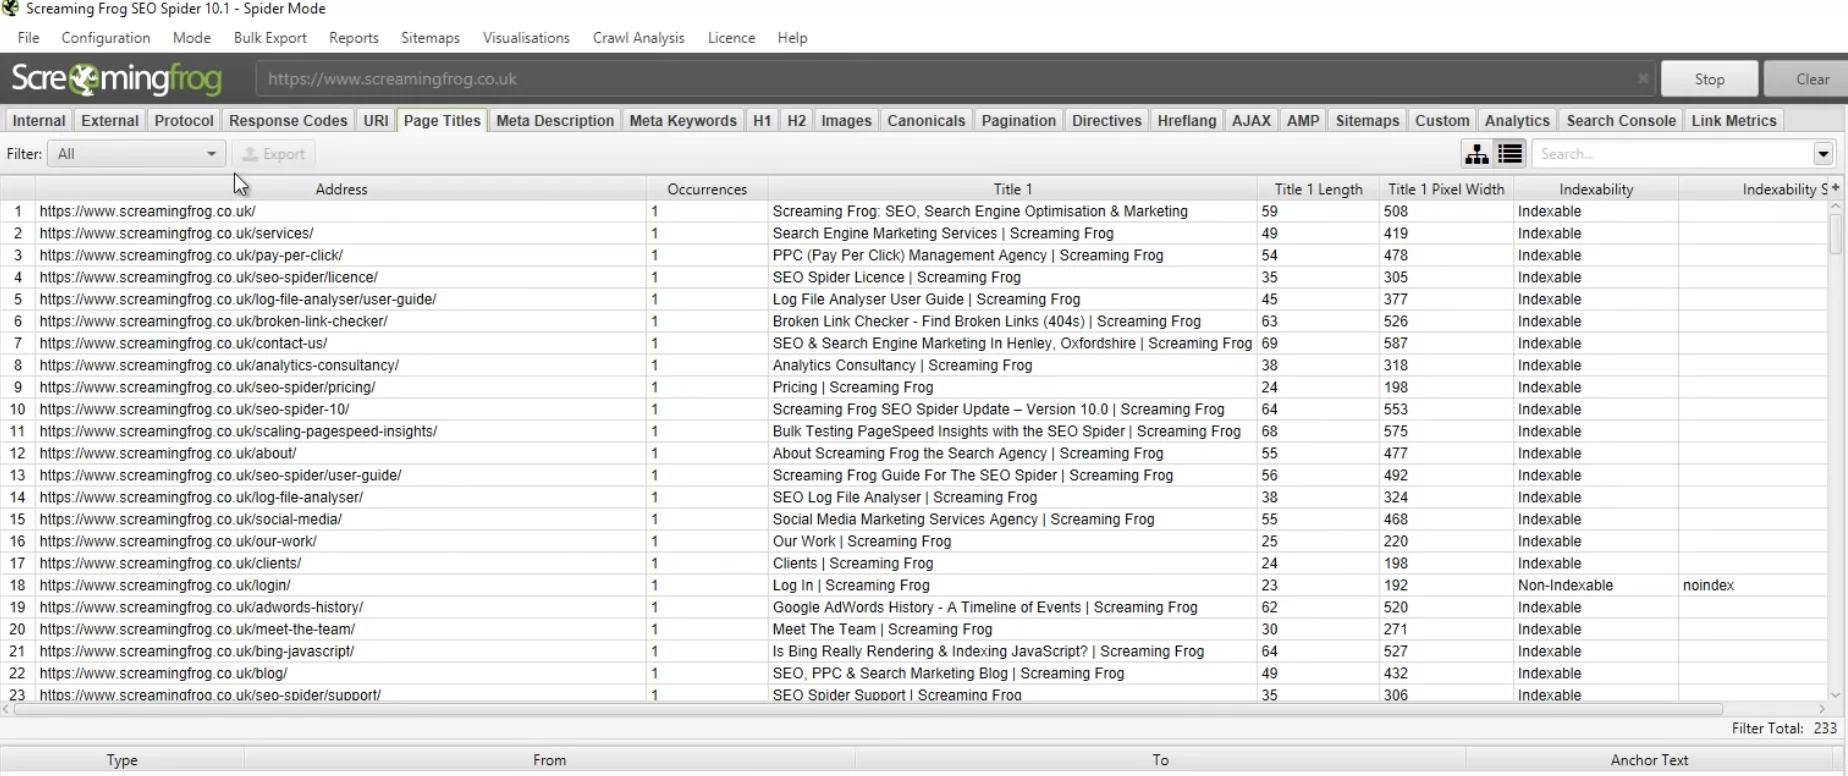Click the Screaming Frog logo
The width and height of the screenshot is (1848, 776).
pyautogui.click(x=117, y=79)
